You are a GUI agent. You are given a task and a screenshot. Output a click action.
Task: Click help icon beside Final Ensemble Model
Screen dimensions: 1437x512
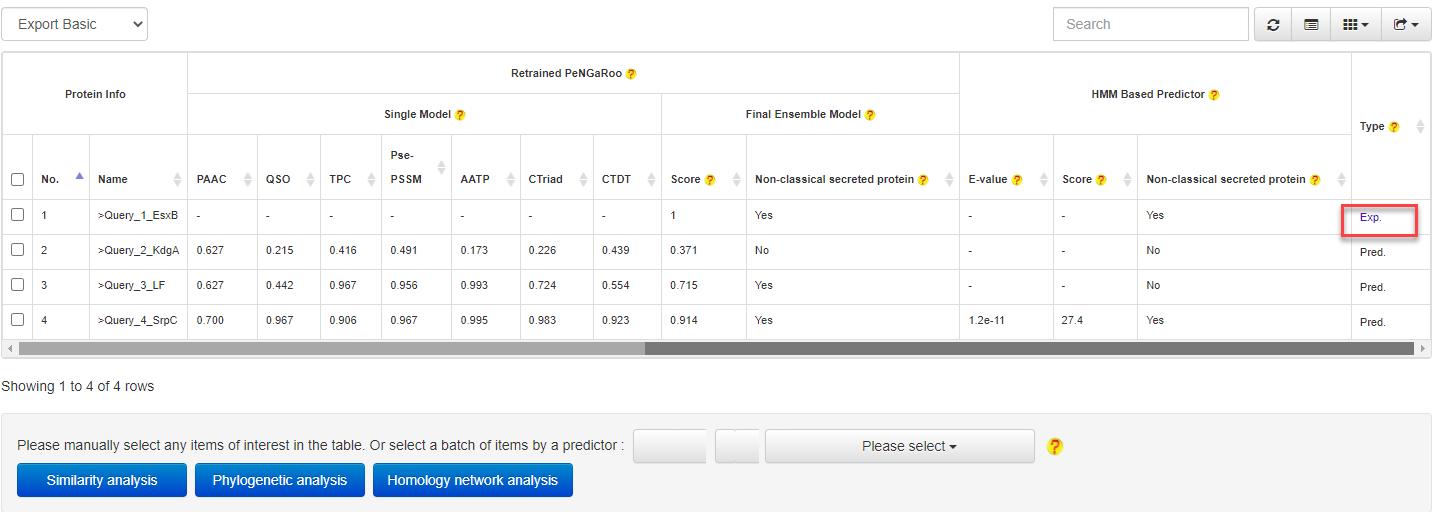pos(870,115)
